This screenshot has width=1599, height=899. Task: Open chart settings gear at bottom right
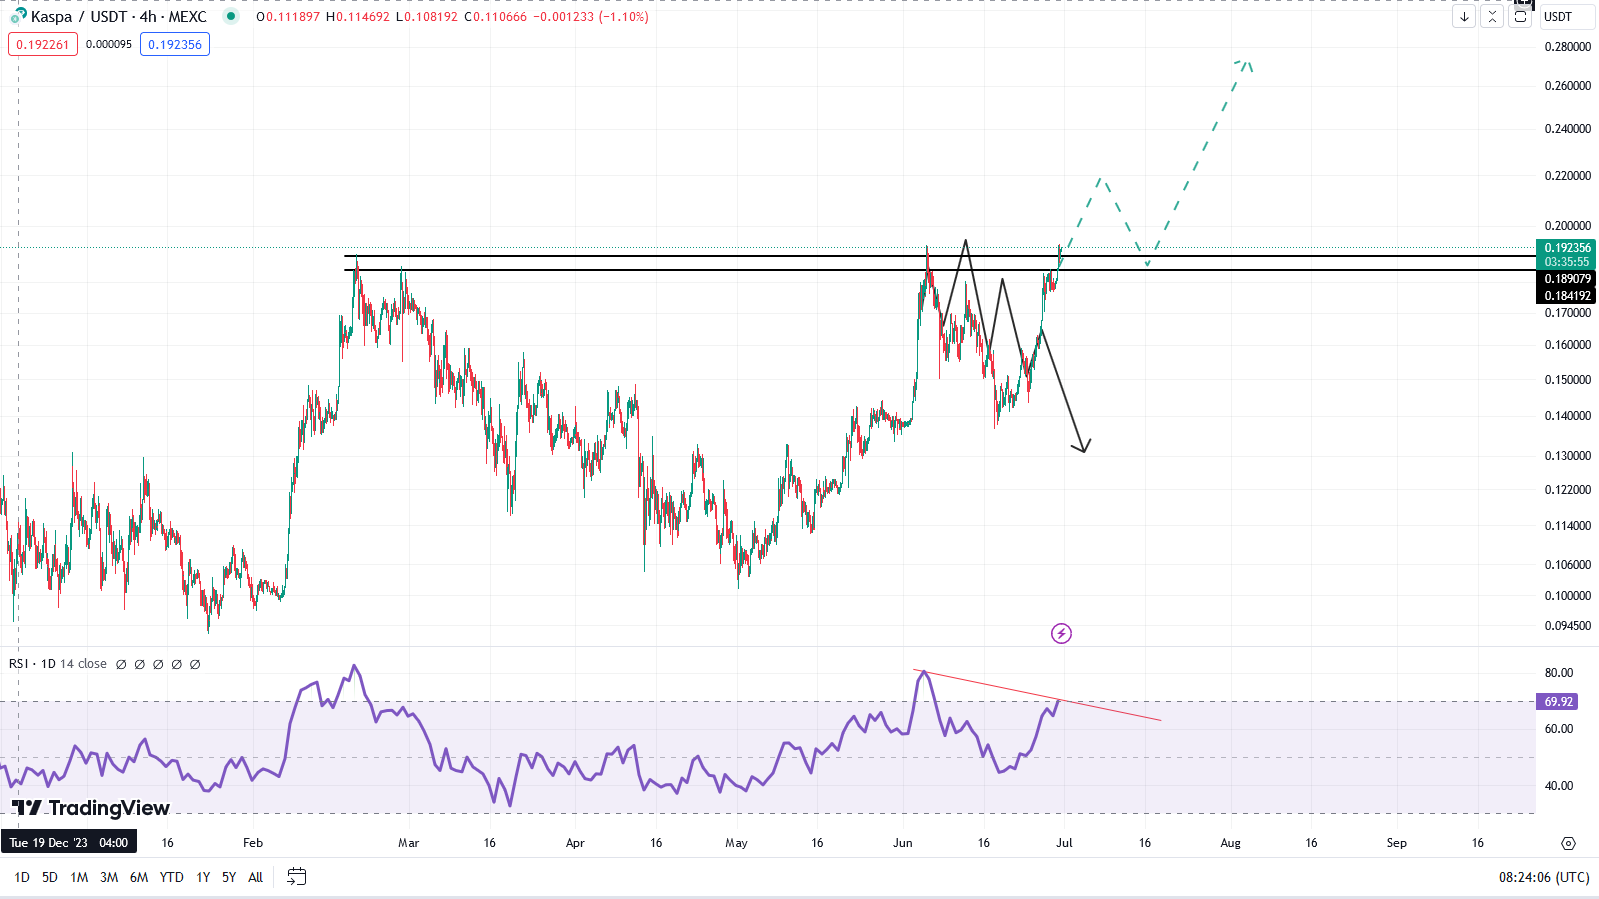[1568, 843]
